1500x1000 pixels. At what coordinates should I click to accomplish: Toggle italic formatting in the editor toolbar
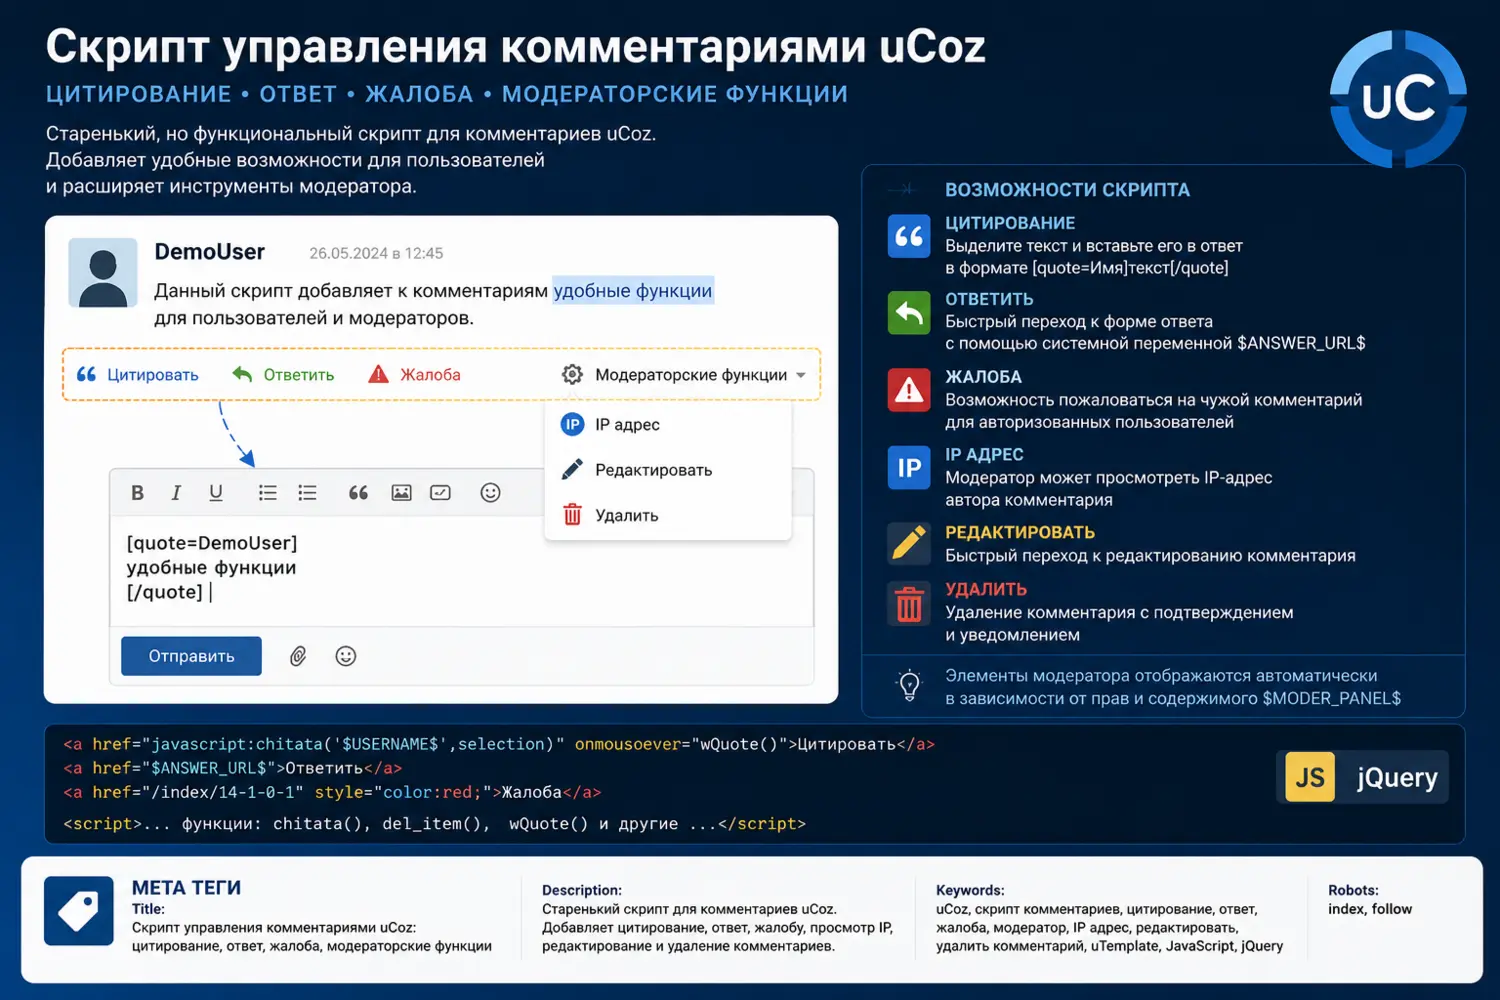coord(176,493)
